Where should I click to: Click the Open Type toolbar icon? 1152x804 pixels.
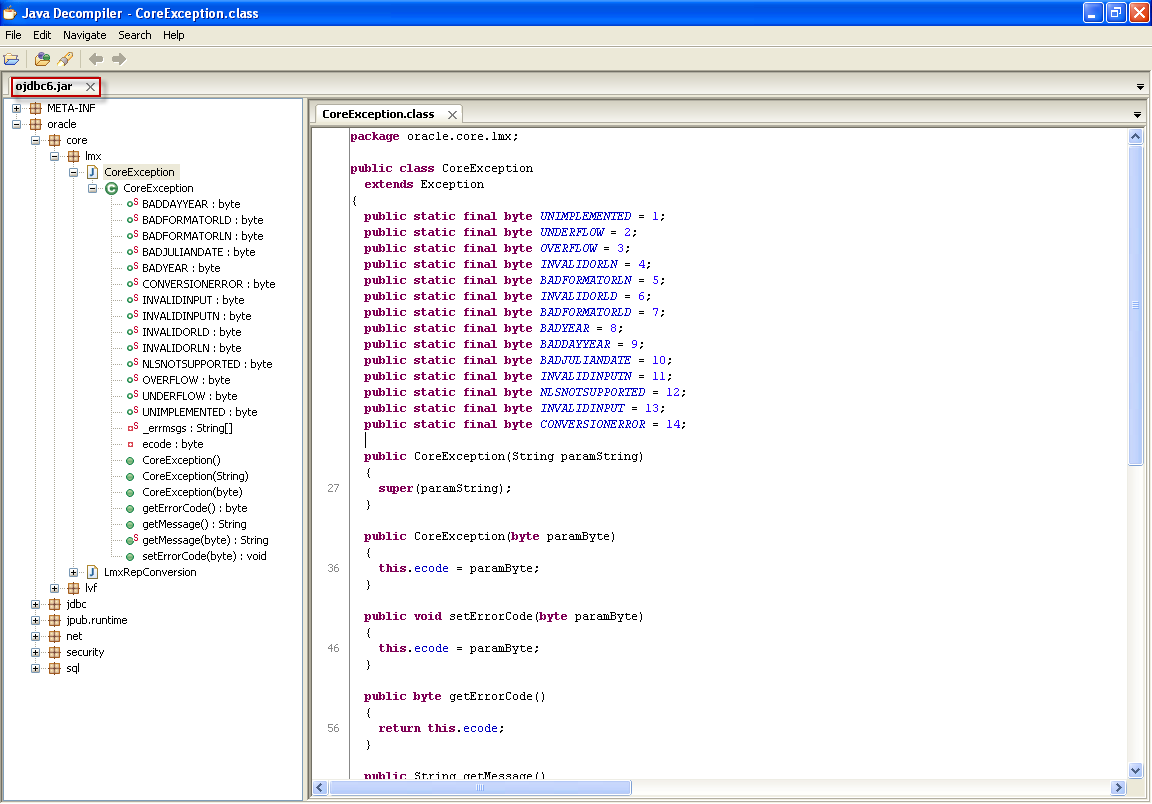(42, 59)
